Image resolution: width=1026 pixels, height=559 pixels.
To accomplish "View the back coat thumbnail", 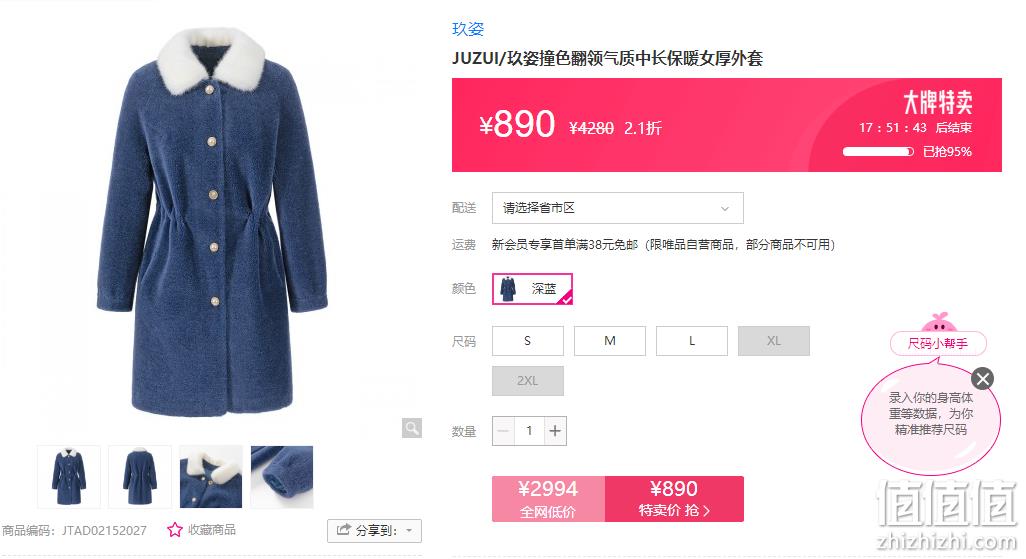I will coord(140,477).
